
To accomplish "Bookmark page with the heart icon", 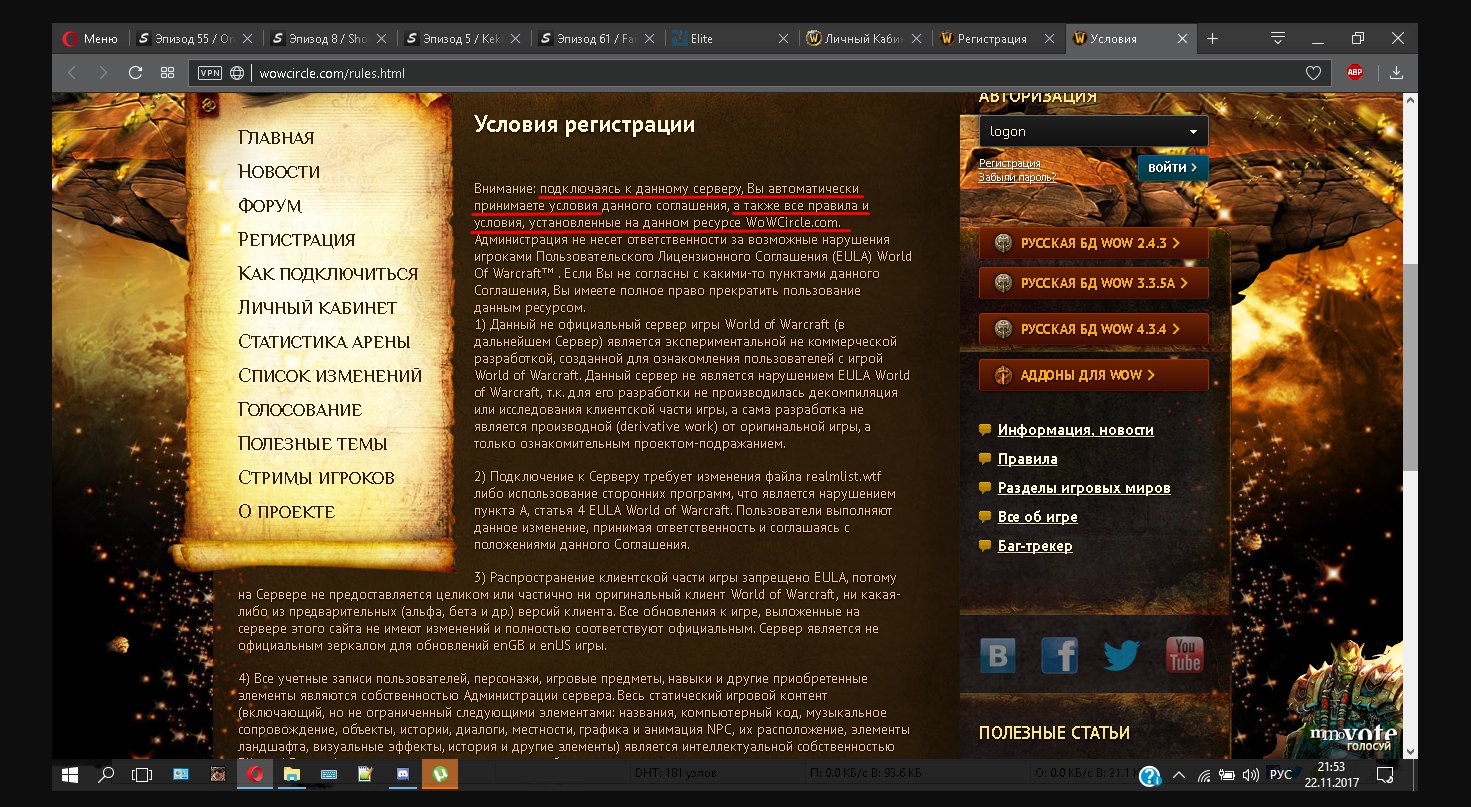I will [1314, 73].
